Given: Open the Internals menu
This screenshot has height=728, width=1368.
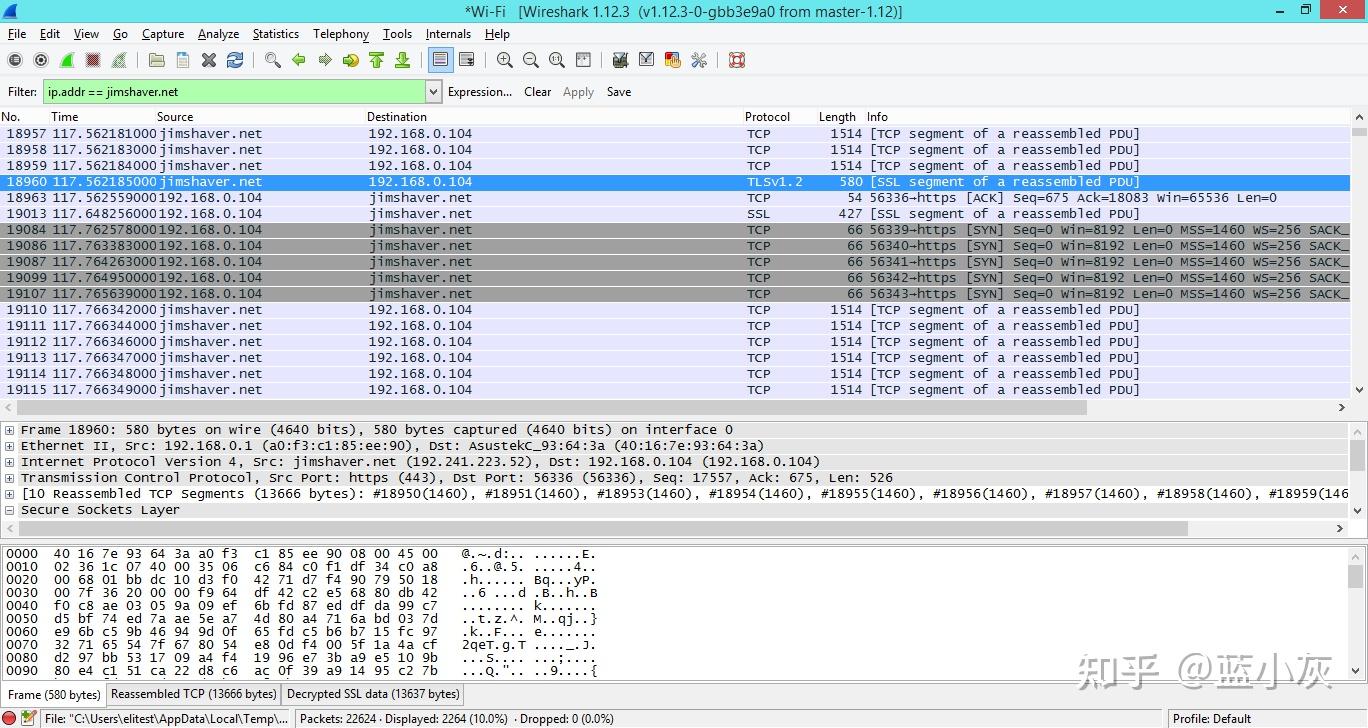Looking at the screenshot, I should (x=448, y=34).
